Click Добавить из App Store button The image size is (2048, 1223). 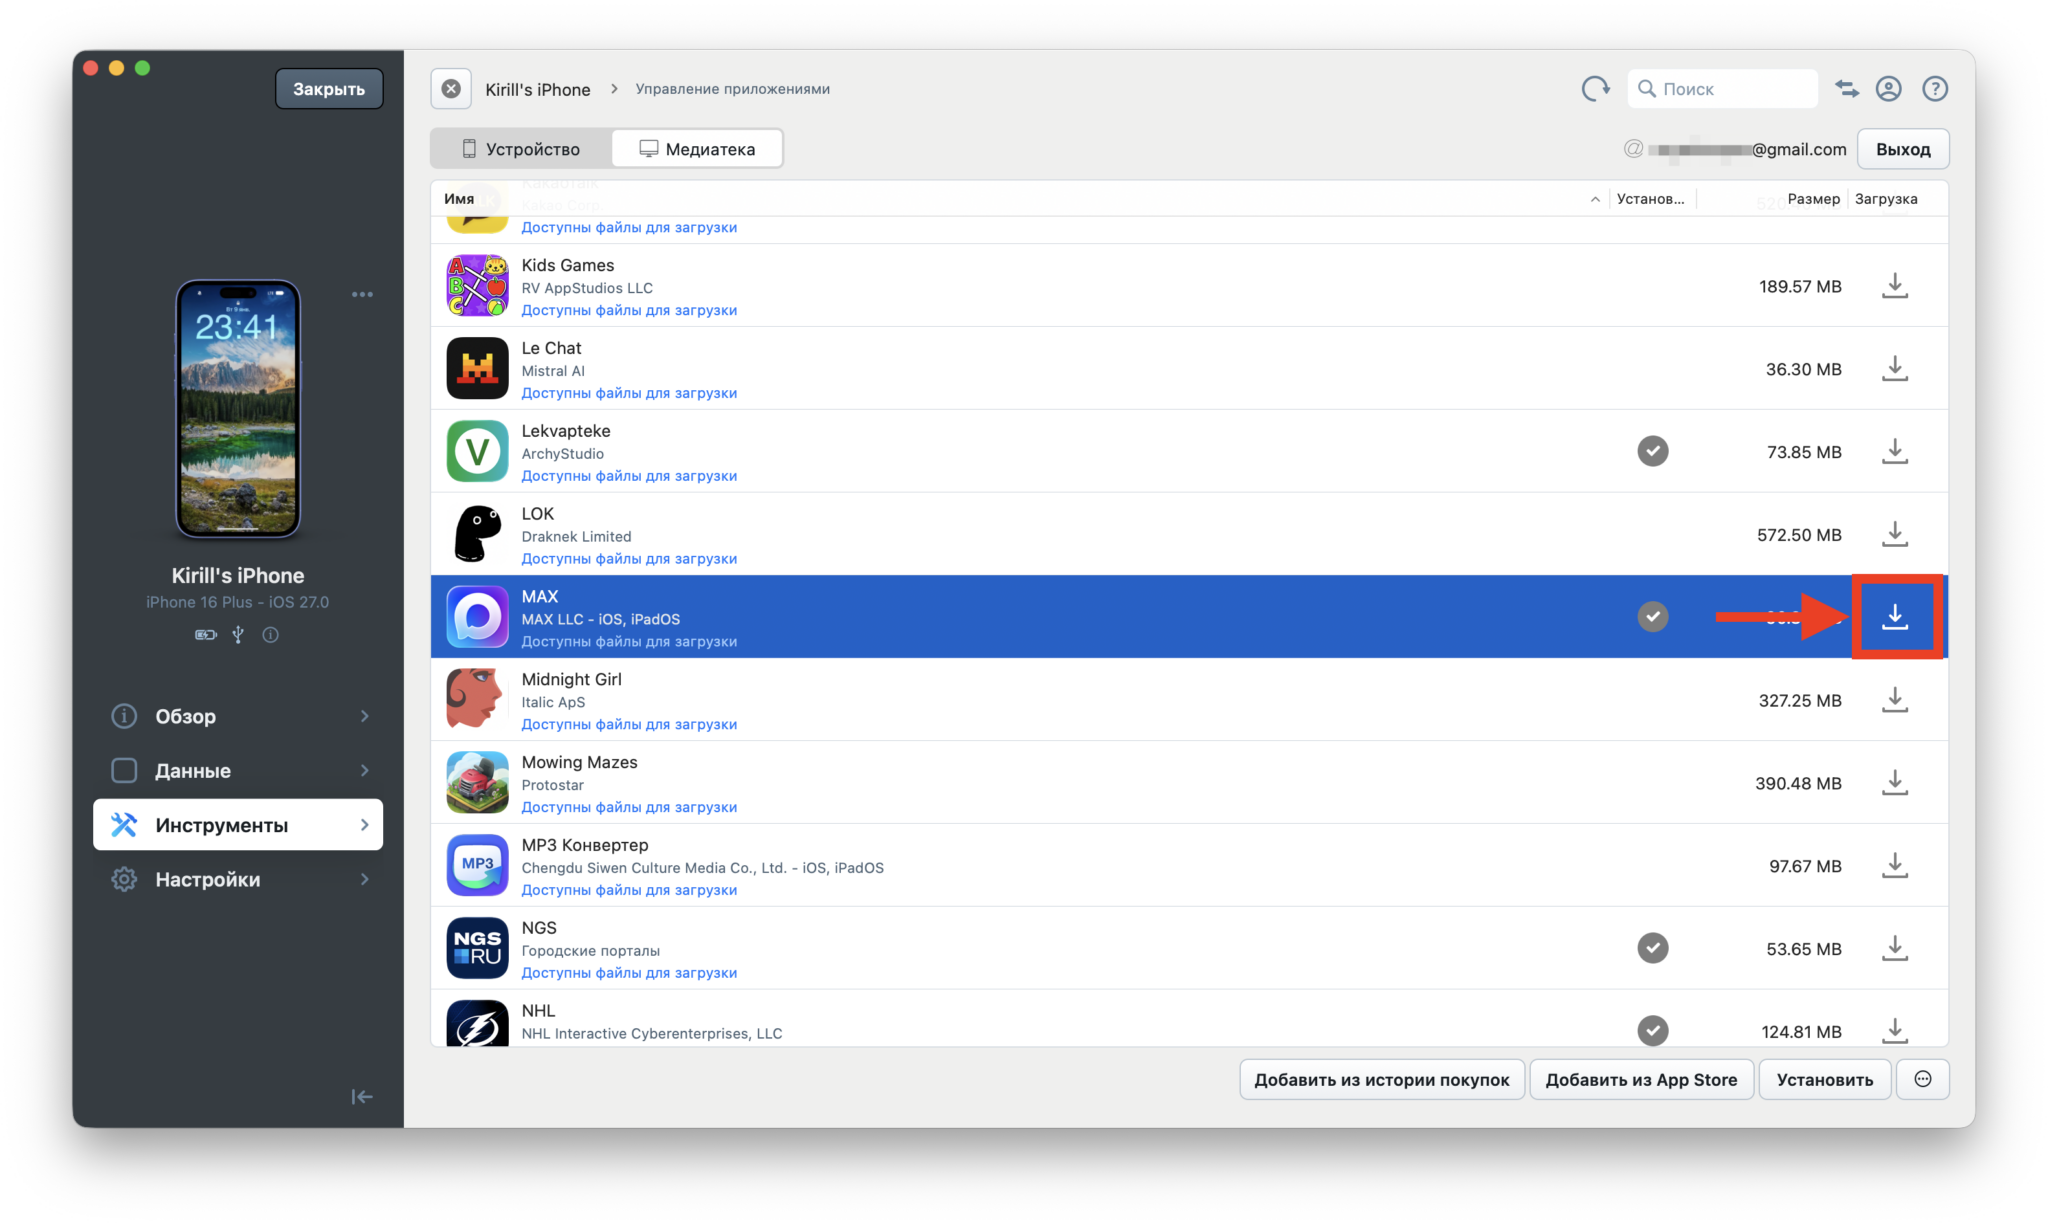(x=1641, y=1079)
